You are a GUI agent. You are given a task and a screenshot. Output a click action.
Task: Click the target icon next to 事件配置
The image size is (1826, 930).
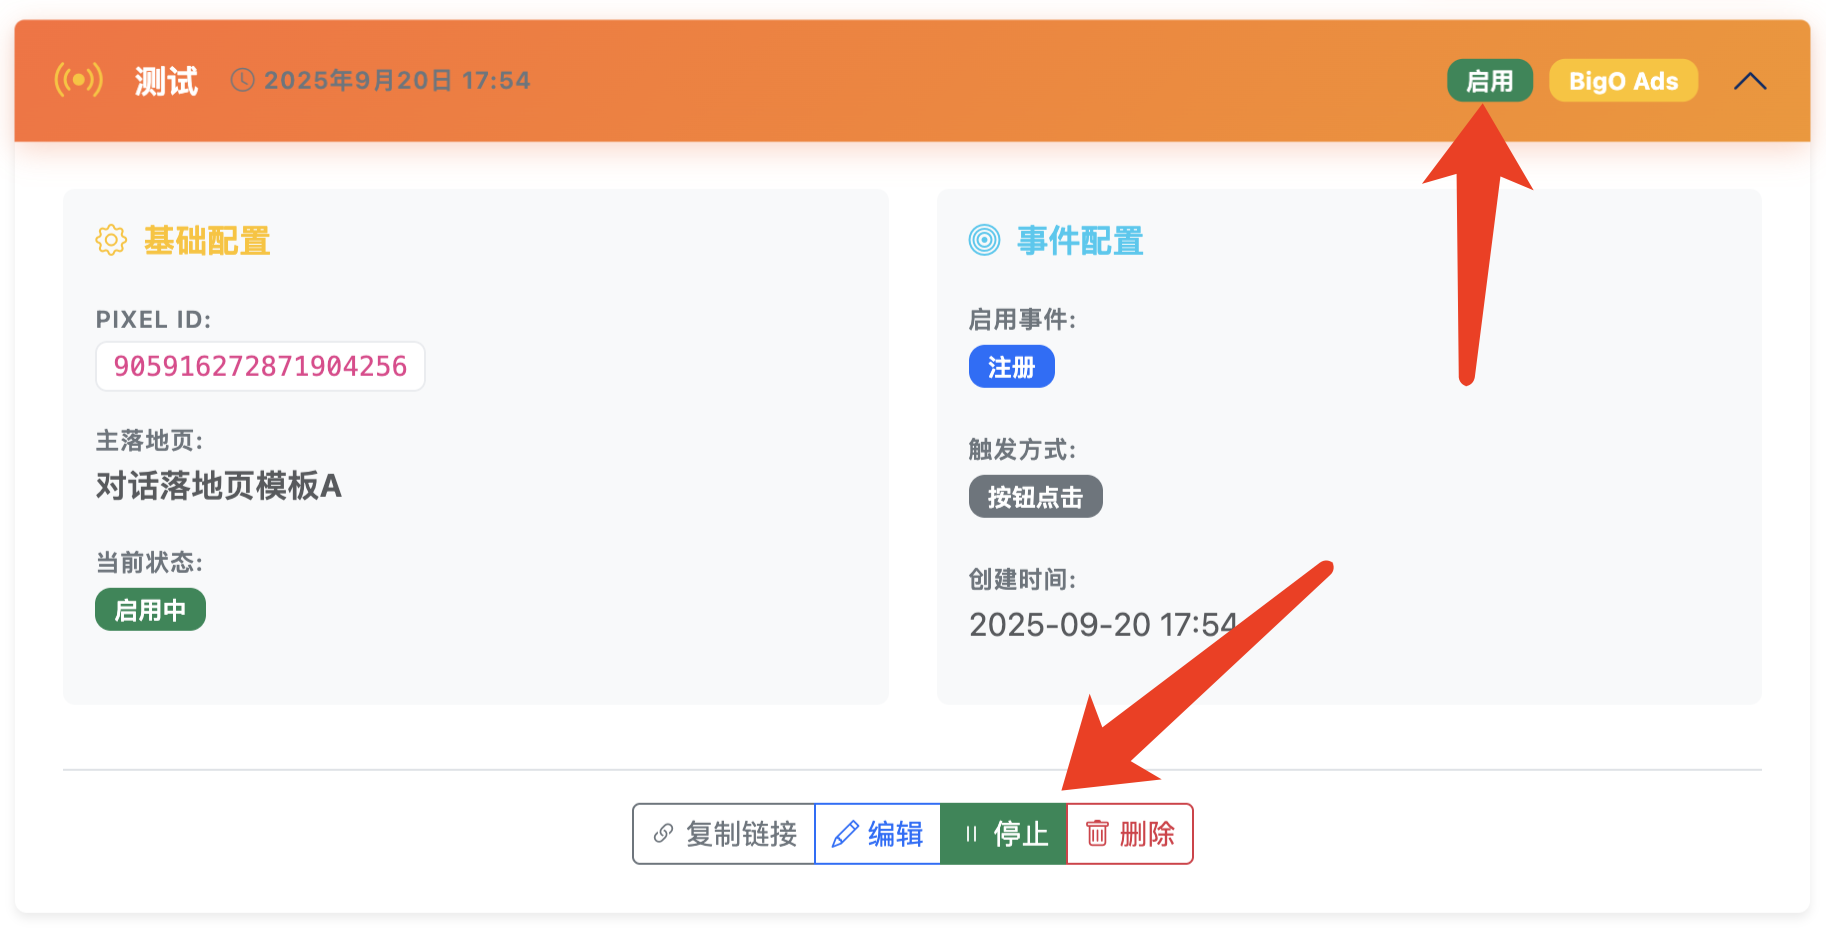984,240
